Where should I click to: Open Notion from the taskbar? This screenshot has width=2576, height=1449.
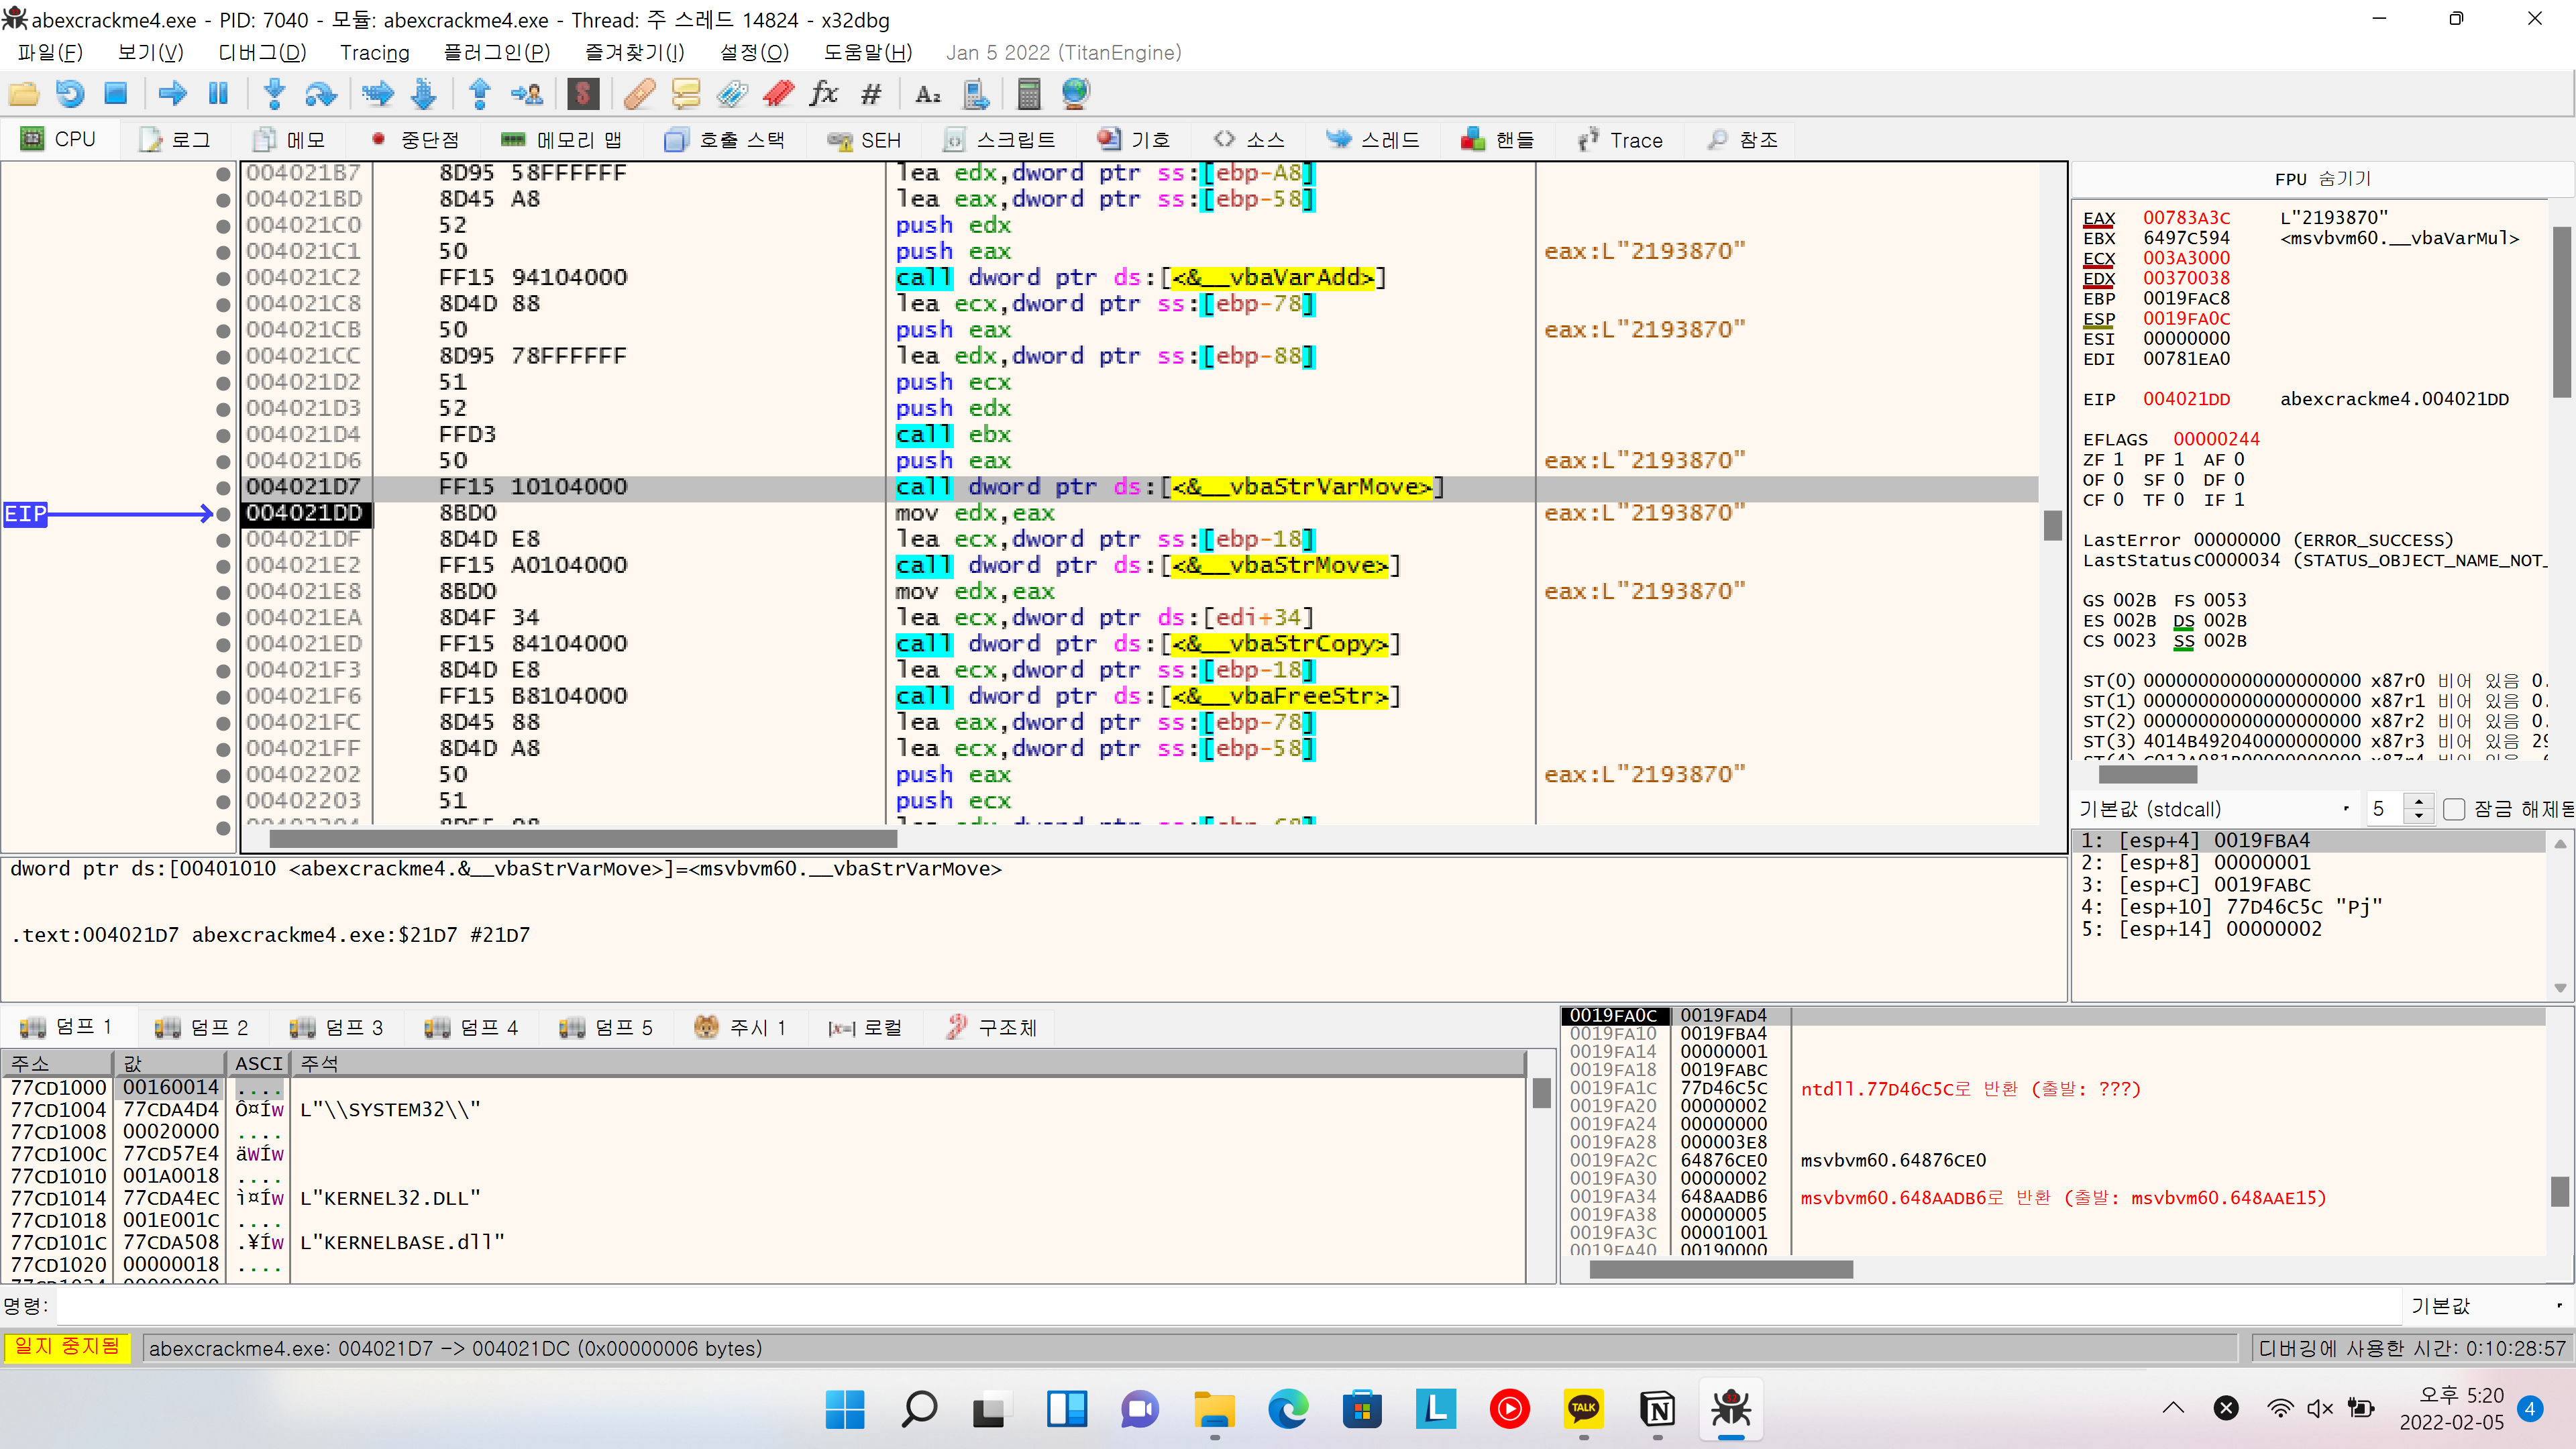[1657, 1409]
